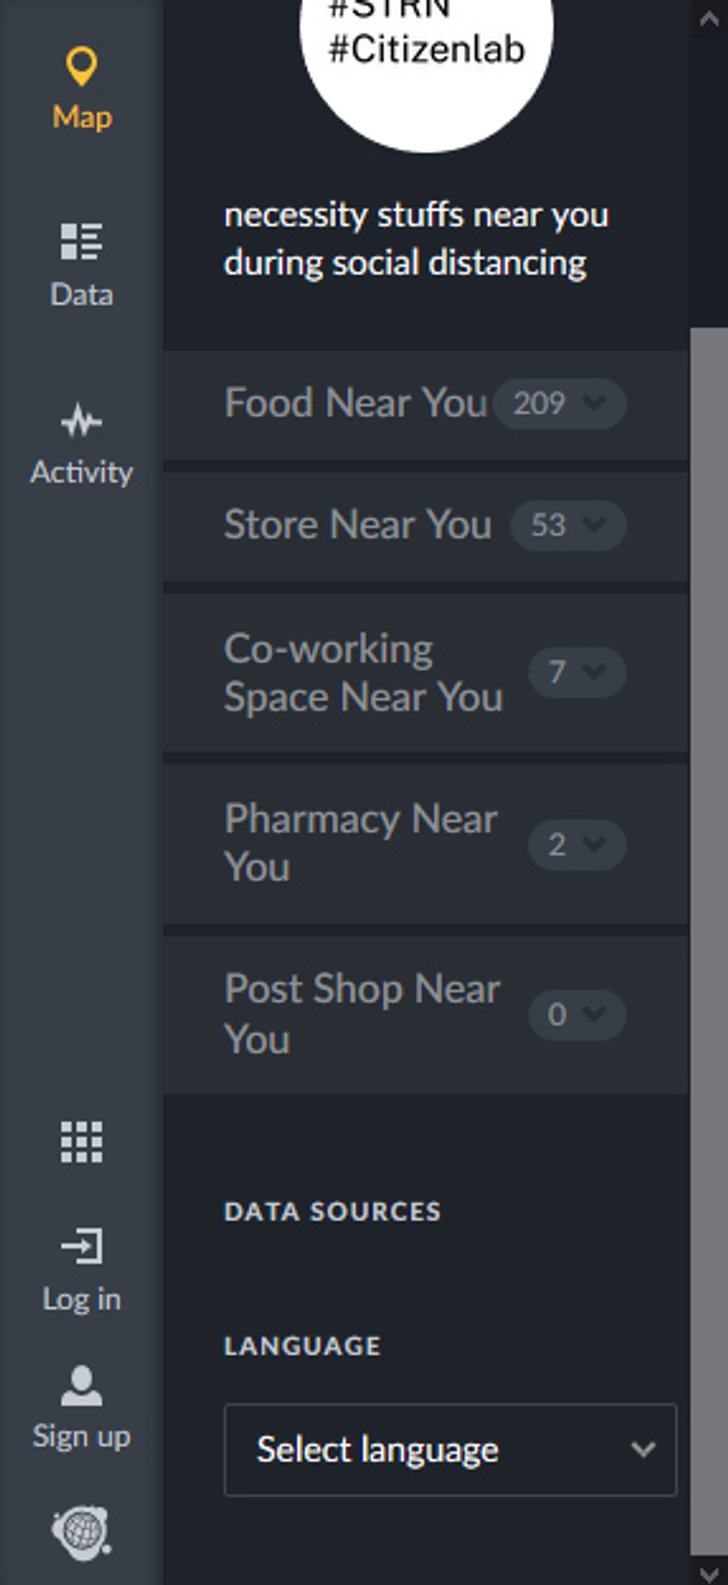Expand the Co-working Space count chevron
728x1585 pixels.
(577, 672)
